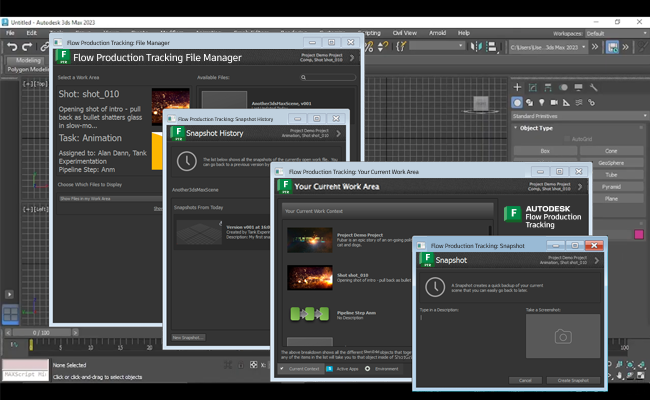Screen dimensions: 650x400
Task: Select the Systems category icon
Action: pyautogui.click(x=592, y=102)
